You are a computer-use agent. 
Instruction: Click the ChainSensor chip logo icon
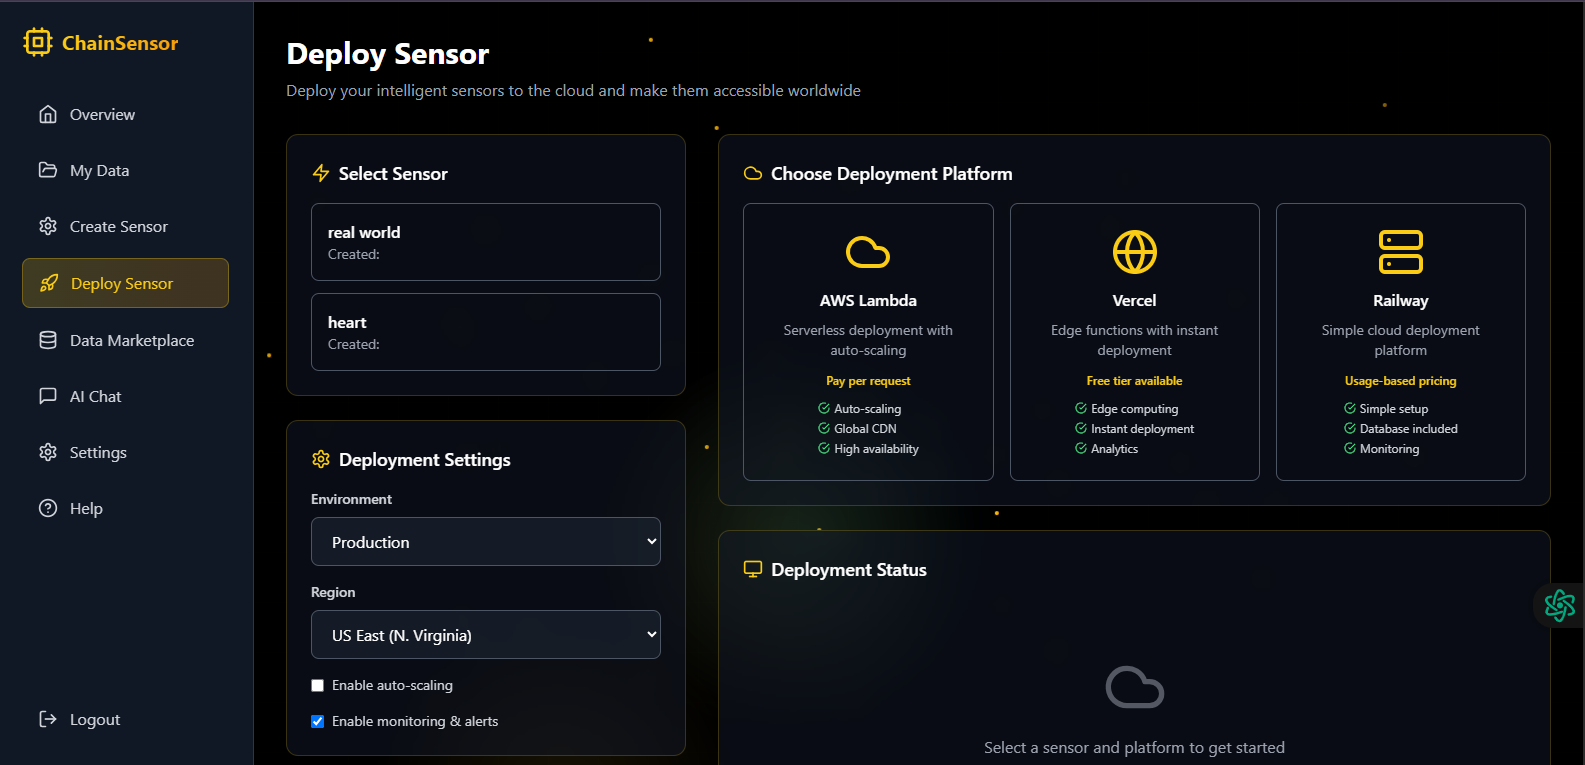coord(38,42)
